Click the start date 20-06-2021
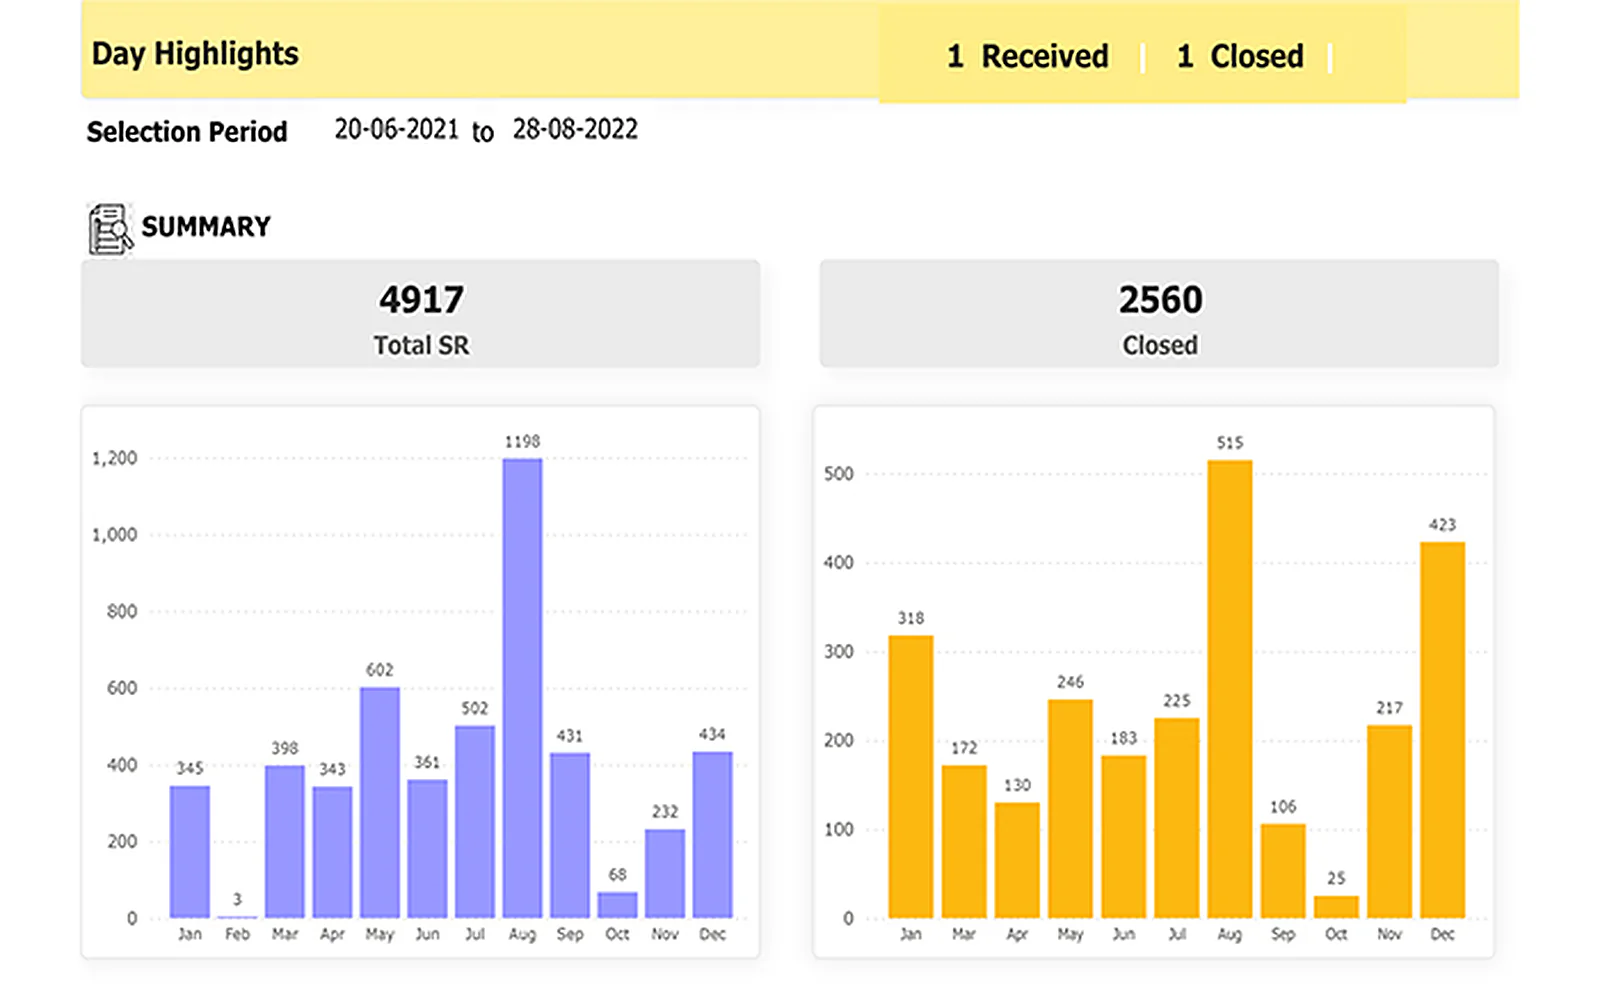 [396, 129]
